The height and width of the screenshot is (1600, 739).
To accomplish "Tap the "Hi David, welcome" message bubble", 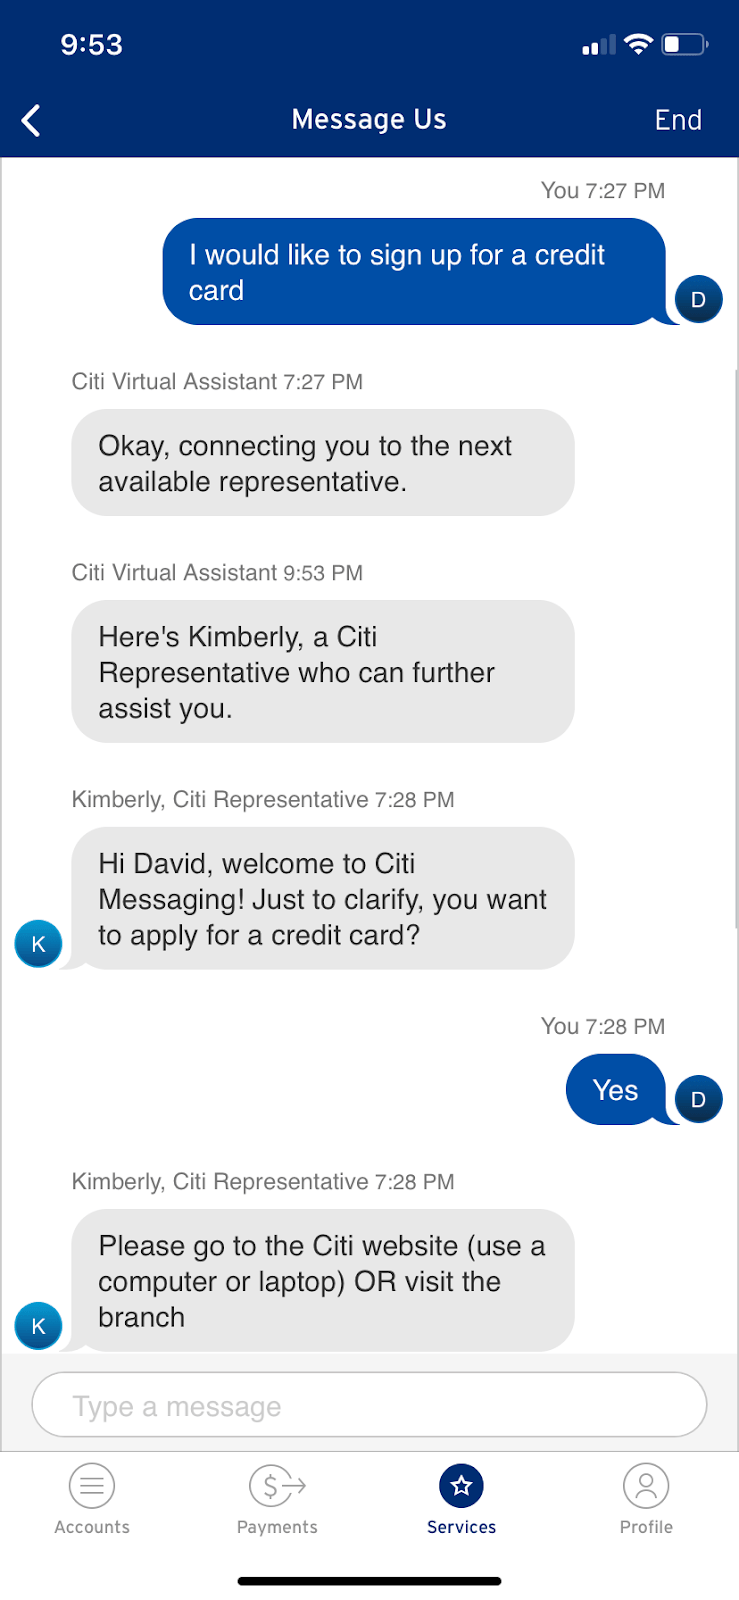I will point(322,898).
